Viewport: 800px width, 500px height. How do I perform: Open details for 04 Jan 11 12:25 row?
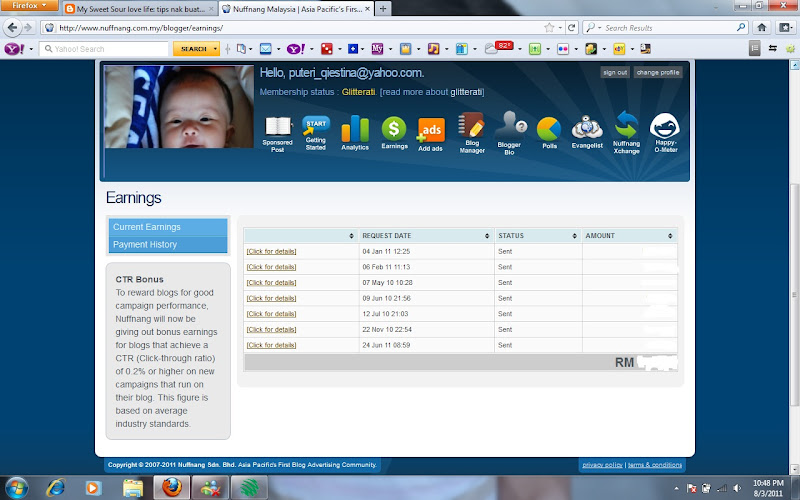click(x=271, y=252)
